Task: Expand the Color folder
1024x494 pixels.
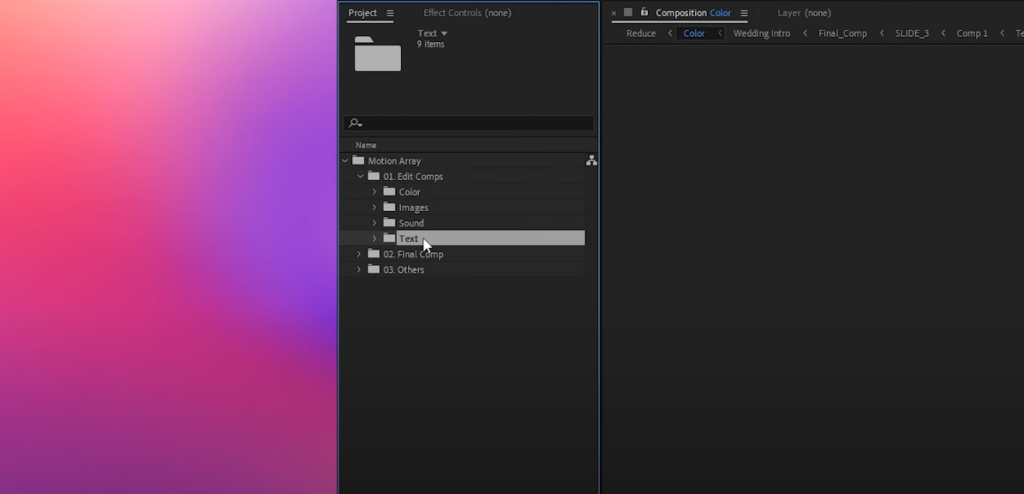Action: [375, 192]
